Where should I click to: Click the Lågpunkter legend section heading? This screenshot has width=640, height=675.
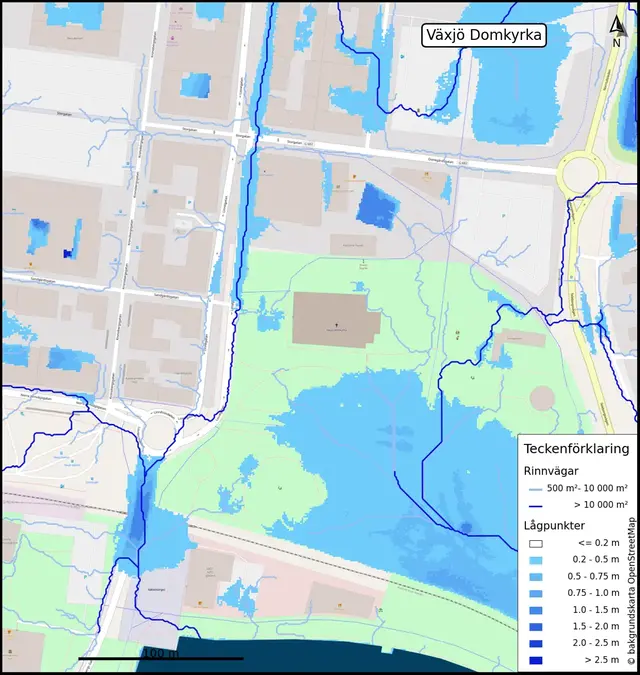556,525
